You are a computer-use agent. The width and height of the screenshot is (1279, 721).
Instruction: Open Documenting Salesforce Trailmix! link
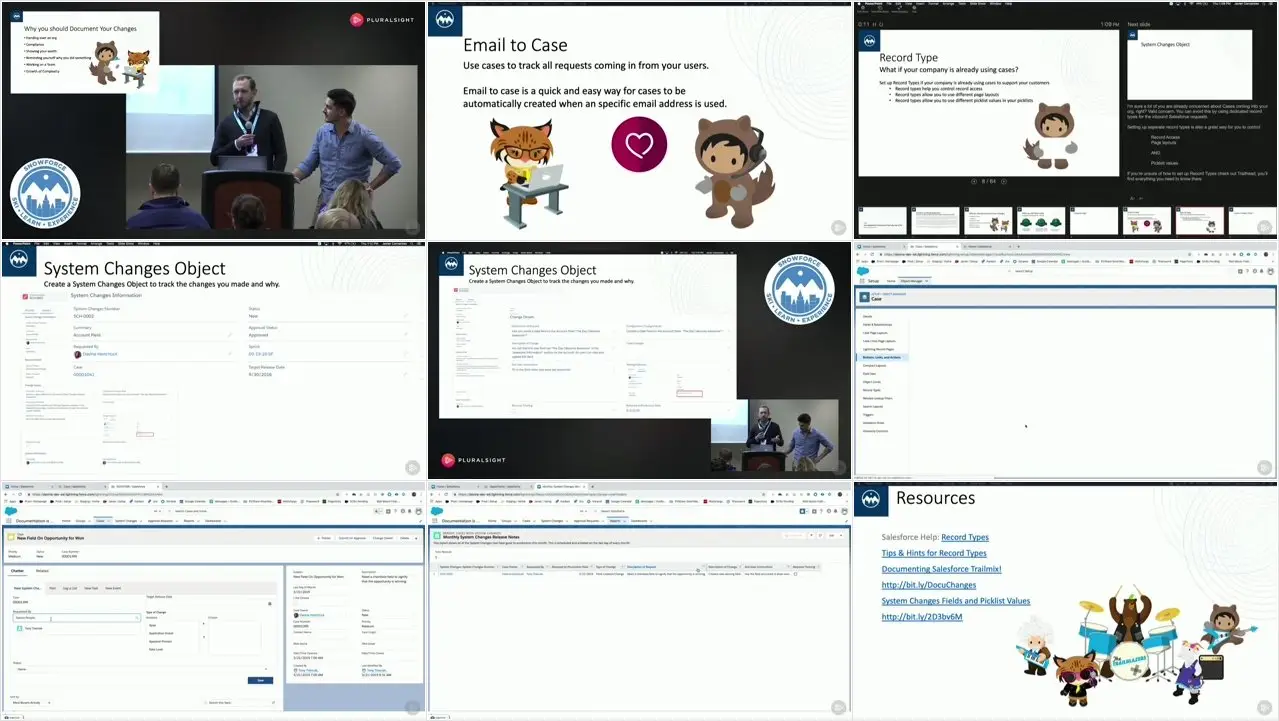coord(941,569)
